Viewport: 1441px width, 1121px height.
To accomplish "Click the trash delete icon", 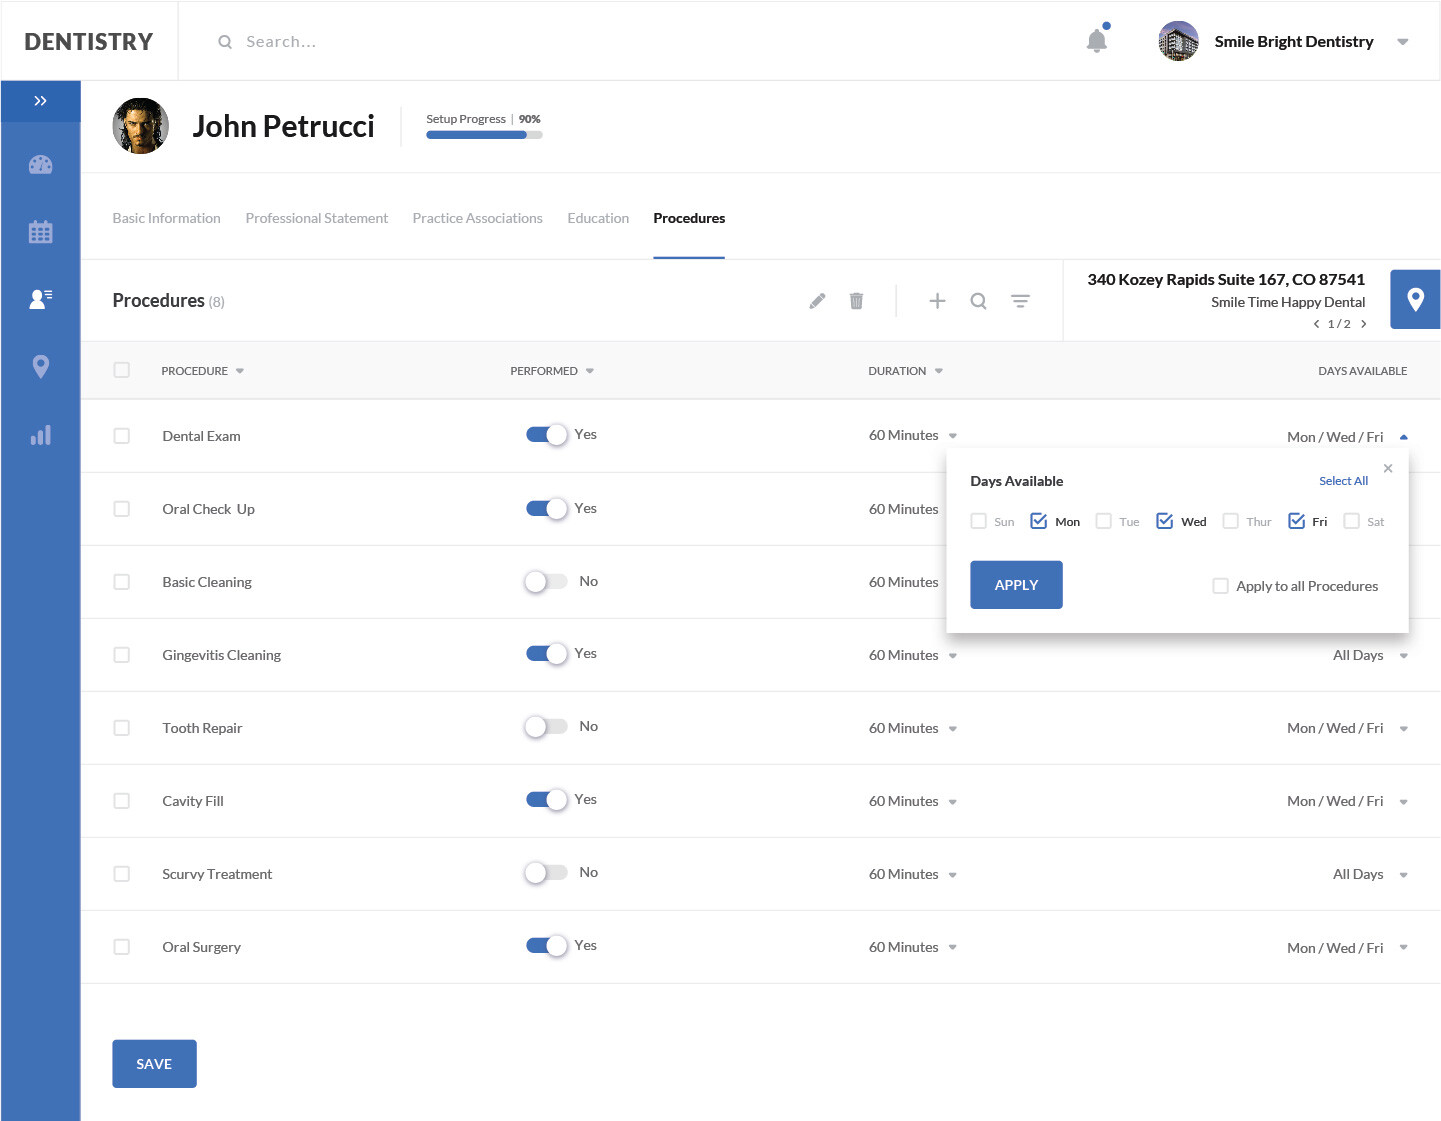I will (856, 301).
